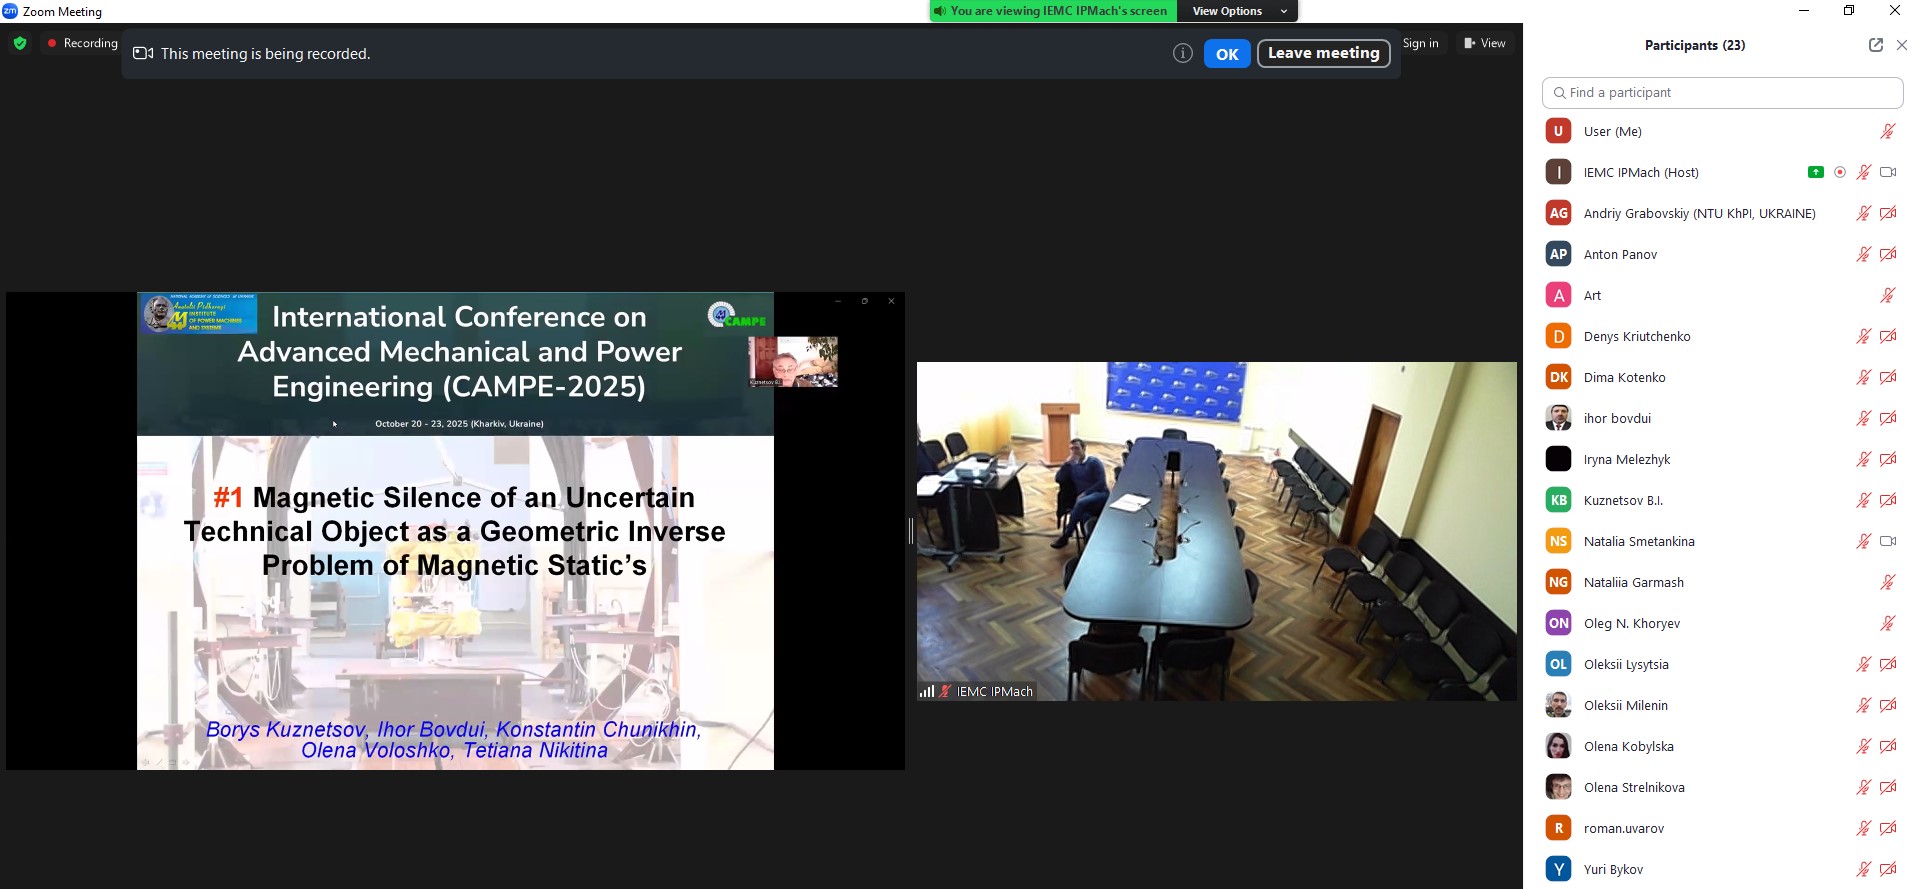Click the Find a participant search field
1907x889 pixels.
click(x=1722, y=93)
